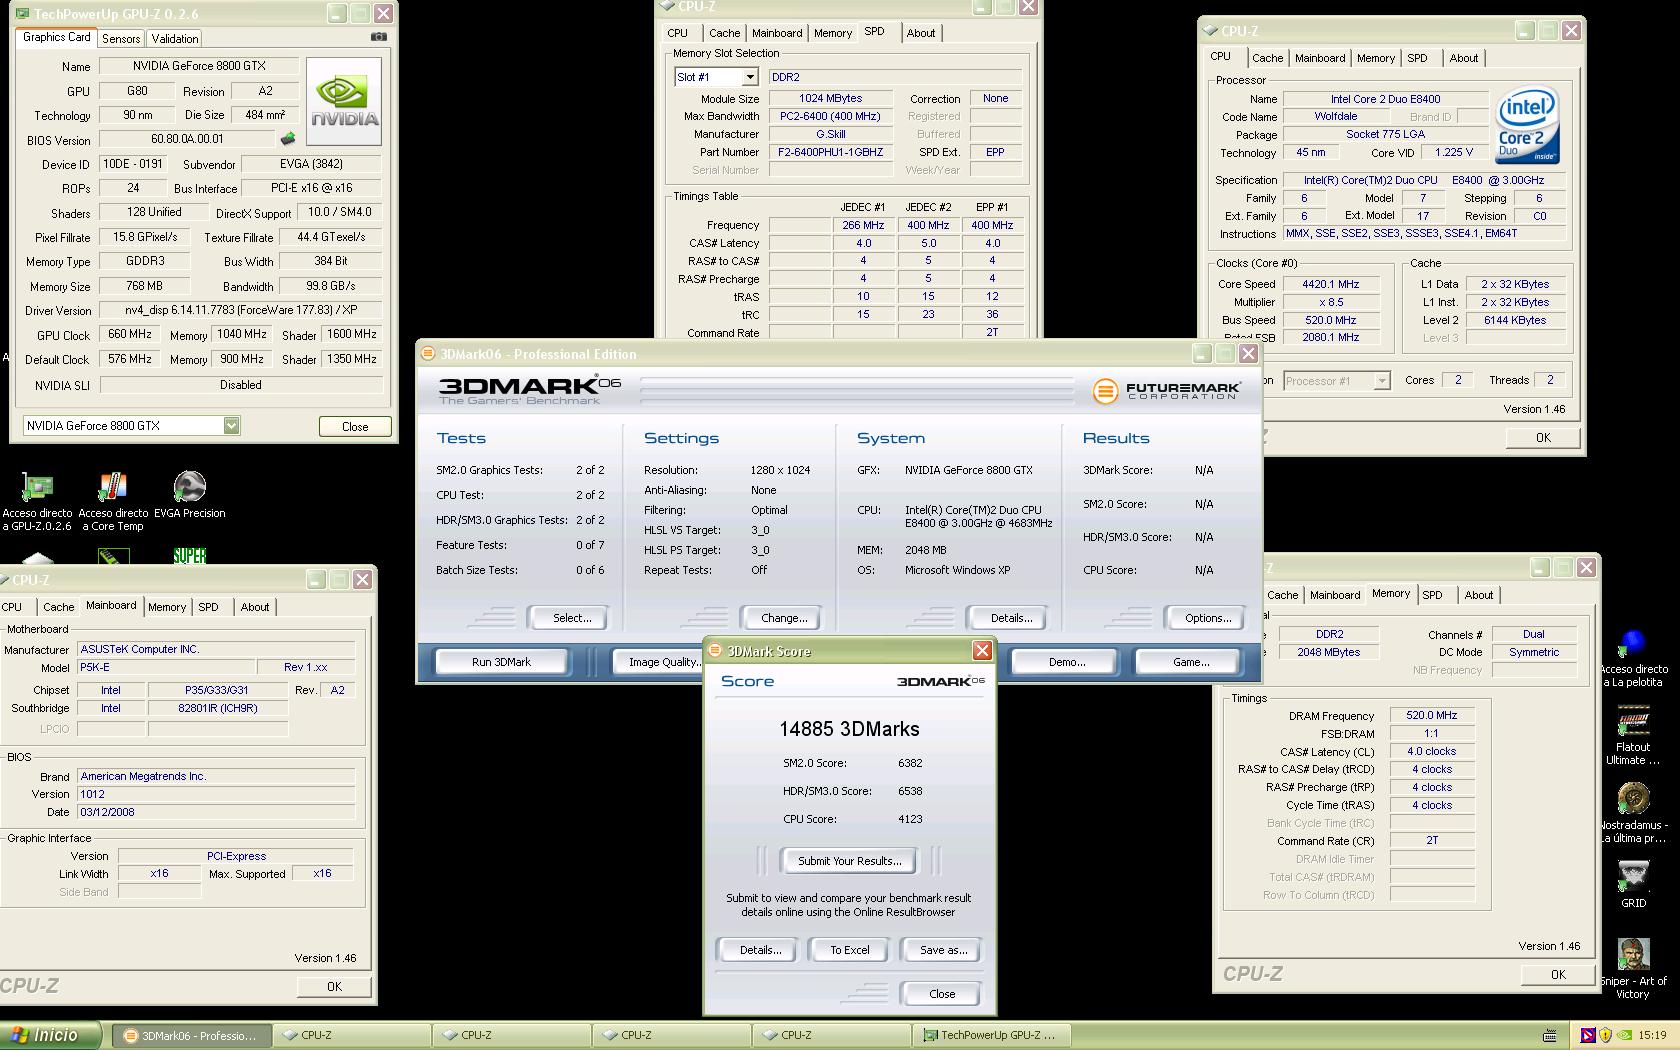This screenshot has width=1680, height=1050.
Task: Open the Flatout Ultimate desktop icon
Action: tap(1633, 736)
